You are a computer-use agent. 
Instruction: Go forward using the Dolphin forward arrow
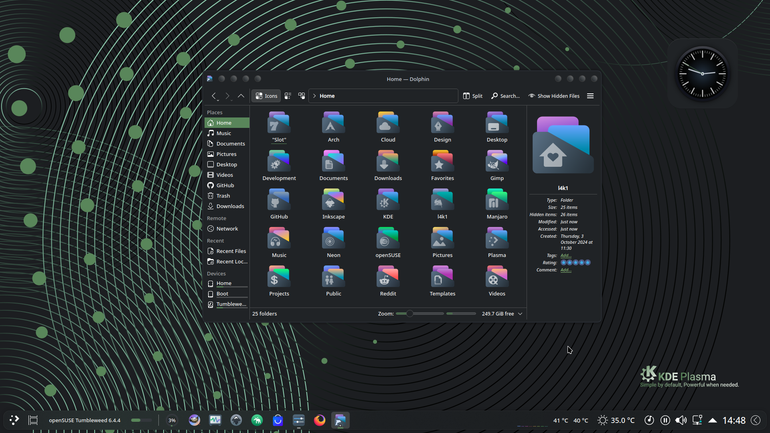(227, 96)
